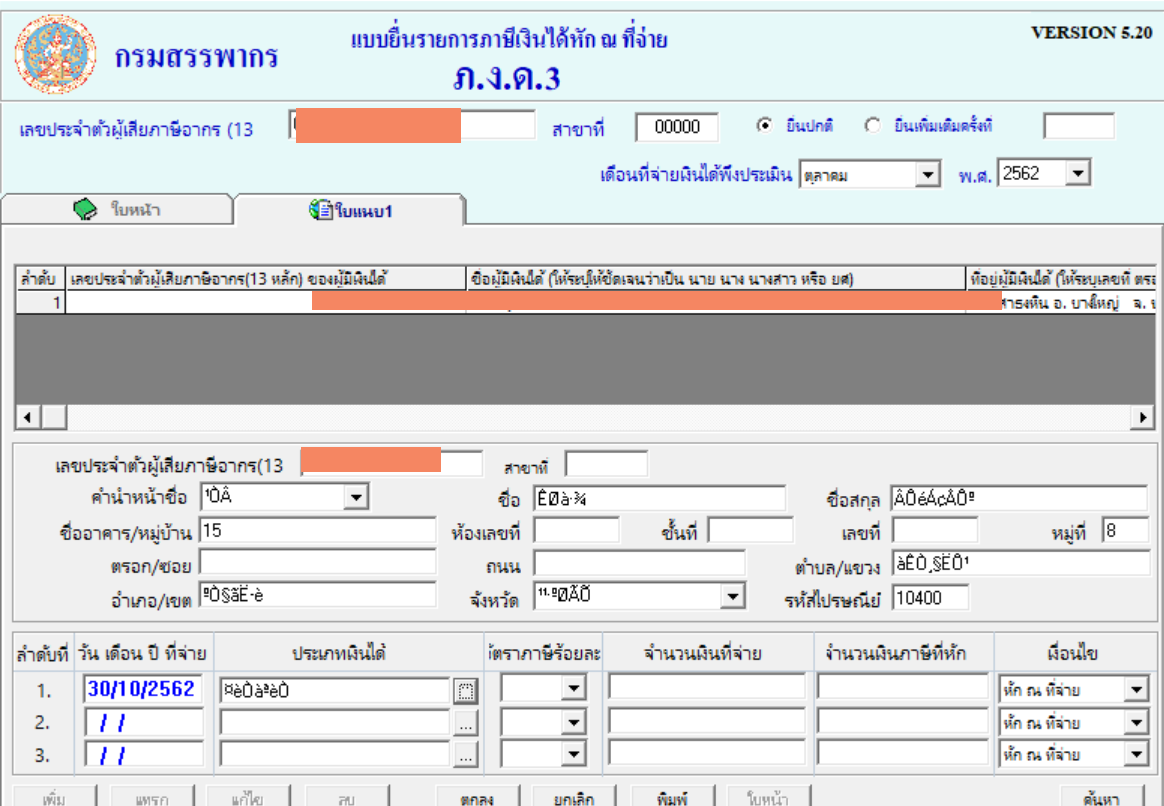Open tax rate dropdown in row 2
Image resolution: width=1164 pixels, height=806 pixels.
tap(573, 721)
